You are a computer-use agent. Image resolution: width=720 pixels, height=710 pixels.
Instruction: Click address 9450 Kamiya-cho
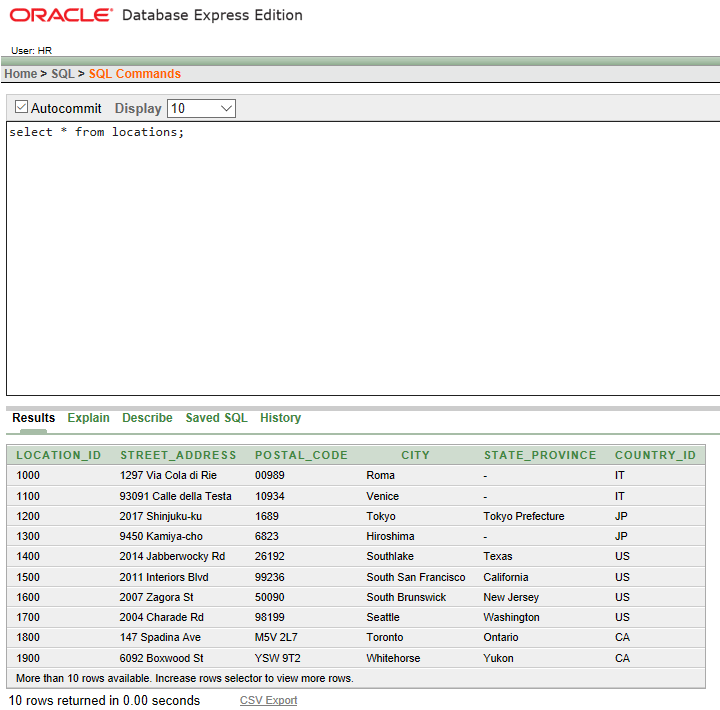coord(161,536)
